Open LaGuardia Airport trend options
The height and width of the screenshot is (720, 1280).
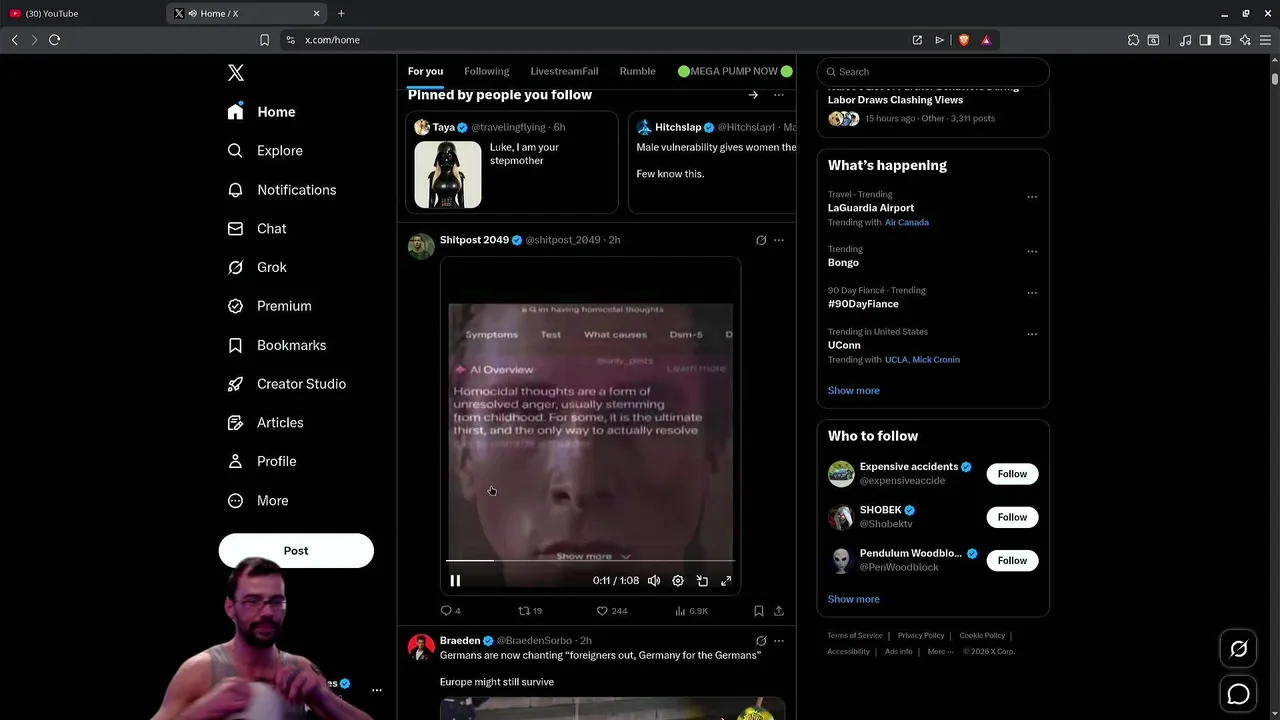(1032, 197)
